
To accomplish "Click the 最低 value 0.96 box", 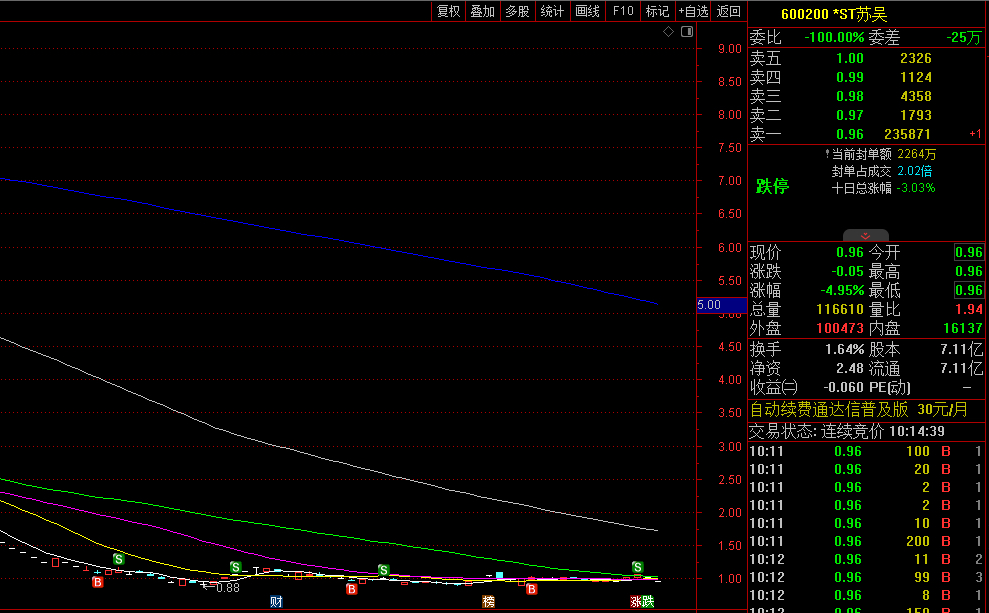I will click(x=969, y=290).
